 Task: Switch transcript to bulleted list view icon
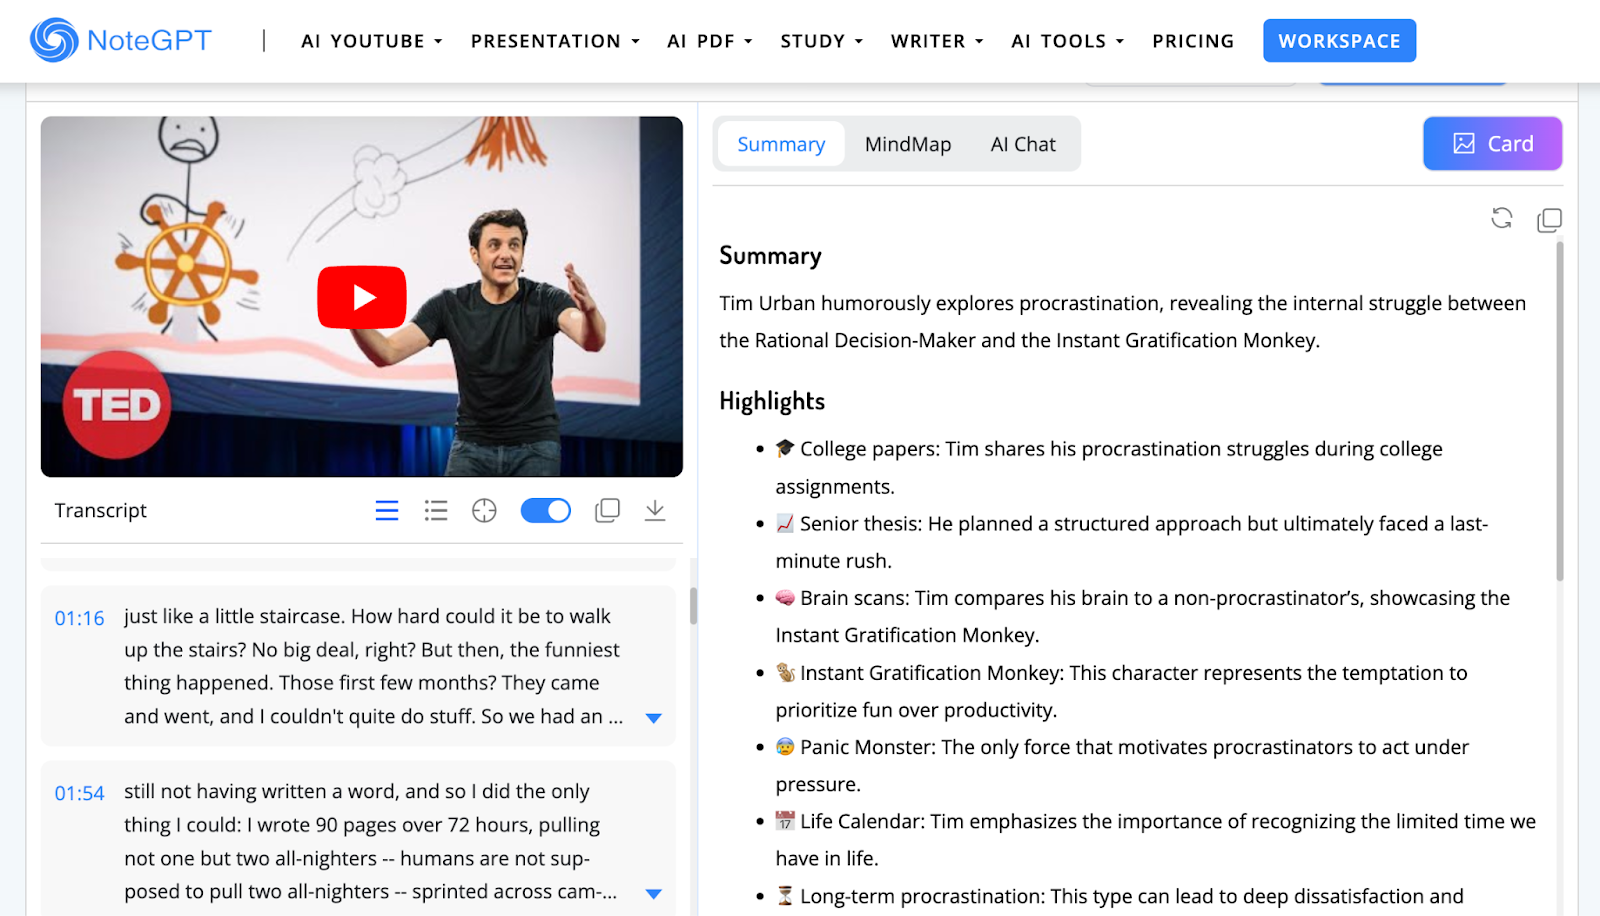click(436, 511)
